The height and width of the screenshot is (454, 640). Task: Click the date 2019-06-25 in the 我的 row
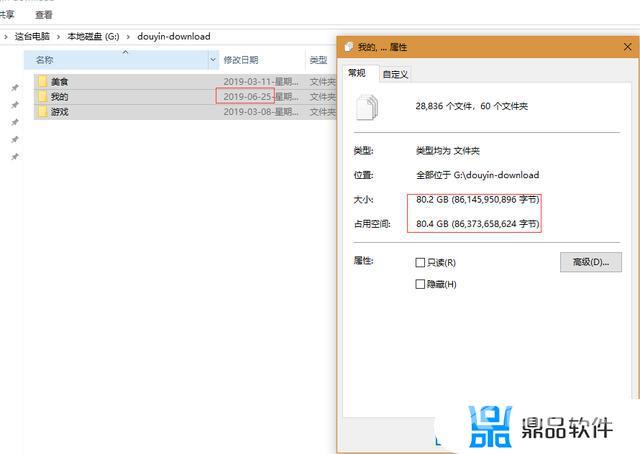point(247,97)
